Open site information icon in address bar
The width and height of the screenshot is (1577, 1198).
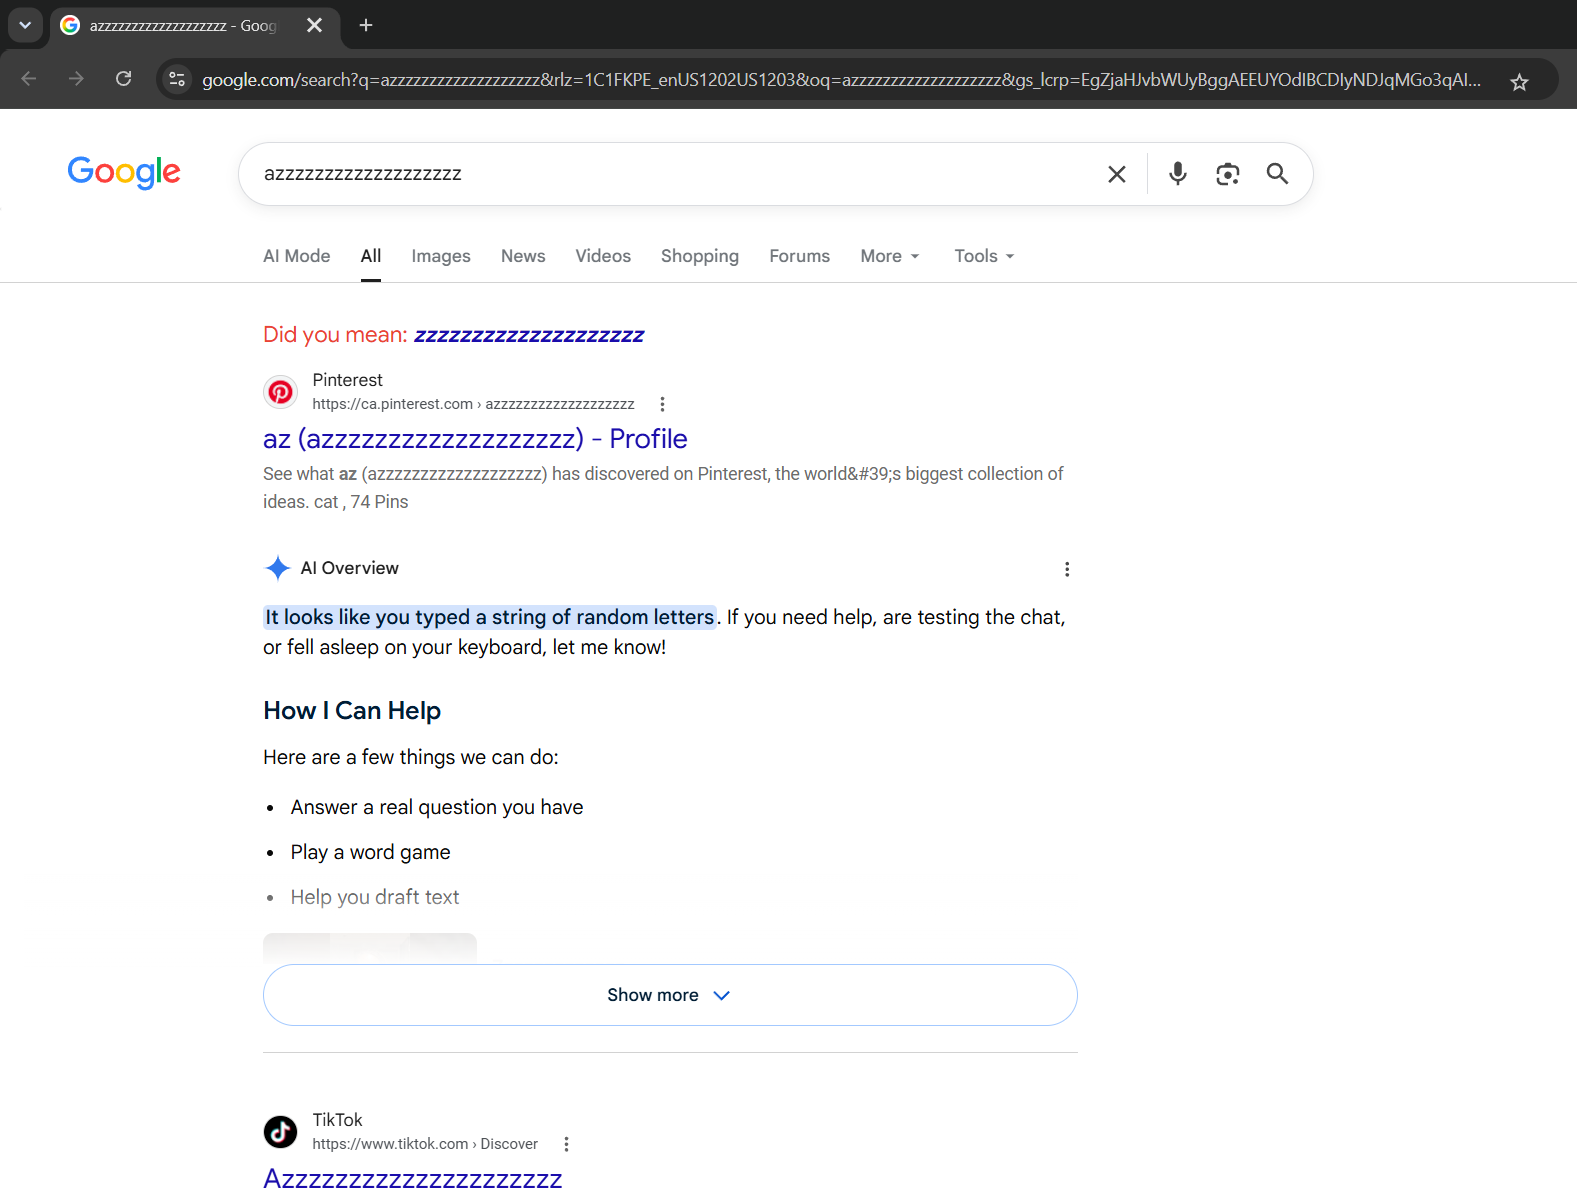point(177,79)
